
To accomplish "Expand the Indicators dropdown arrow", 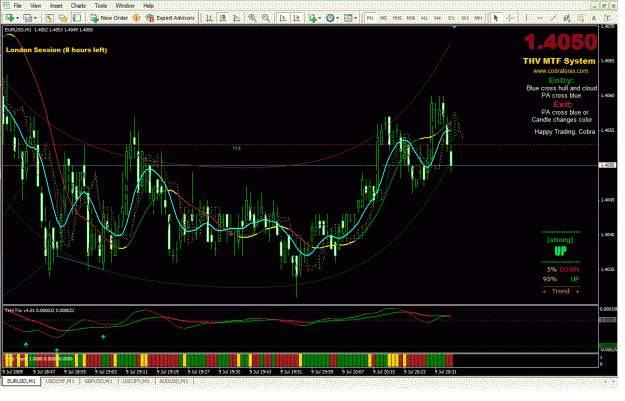I will coord(320,18).
